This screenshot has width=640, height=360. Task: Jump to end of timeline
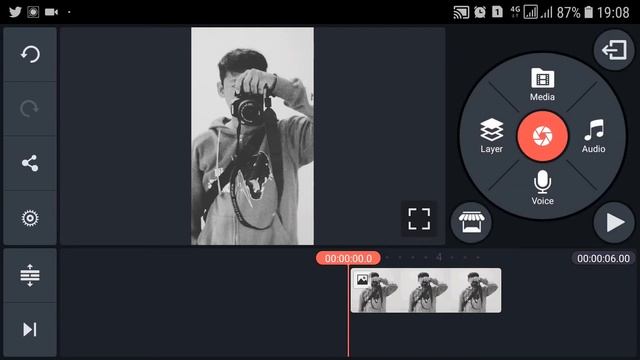[30, 329]
